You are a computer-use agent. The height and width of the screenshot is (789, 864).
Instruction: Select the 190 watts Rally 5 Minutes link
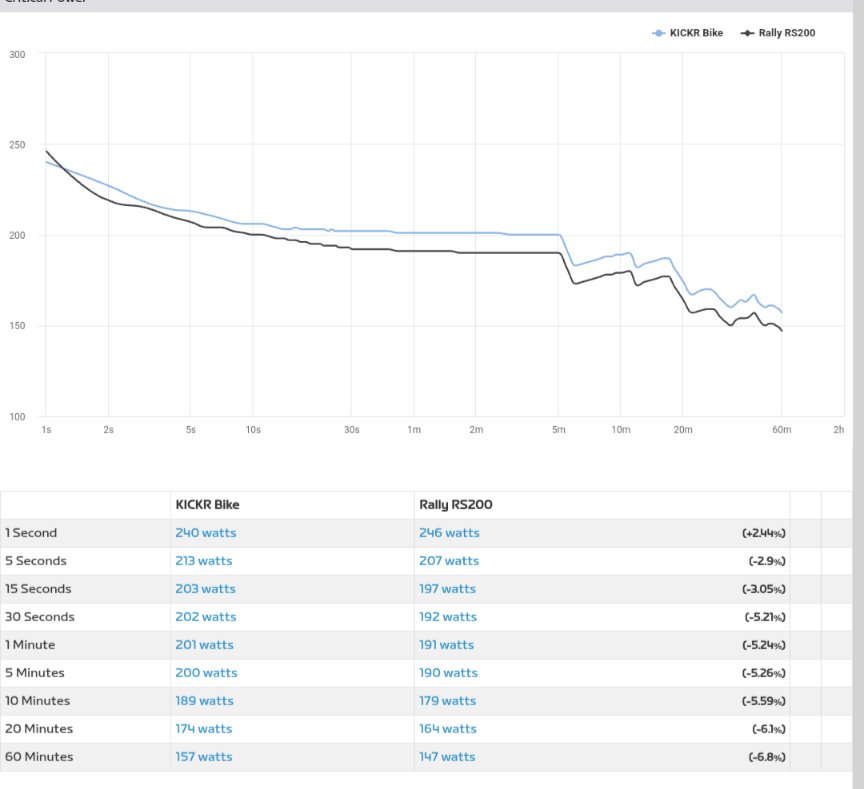pos(448,672)
